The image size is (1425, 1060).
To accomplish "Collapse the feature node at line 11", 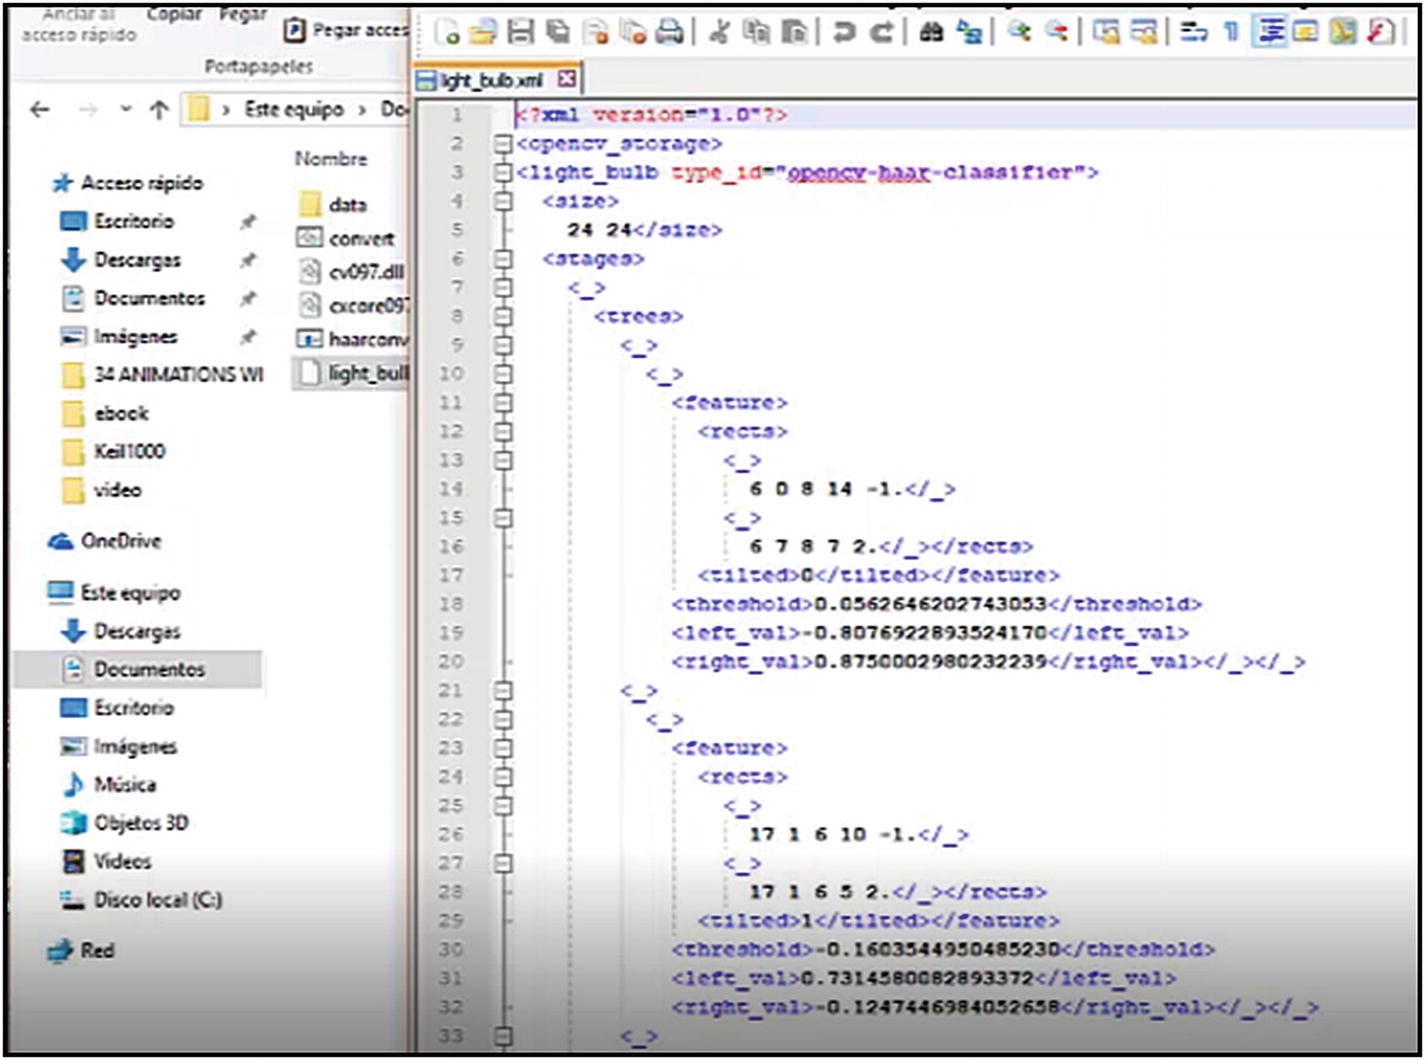I will [x=503, y=403].
